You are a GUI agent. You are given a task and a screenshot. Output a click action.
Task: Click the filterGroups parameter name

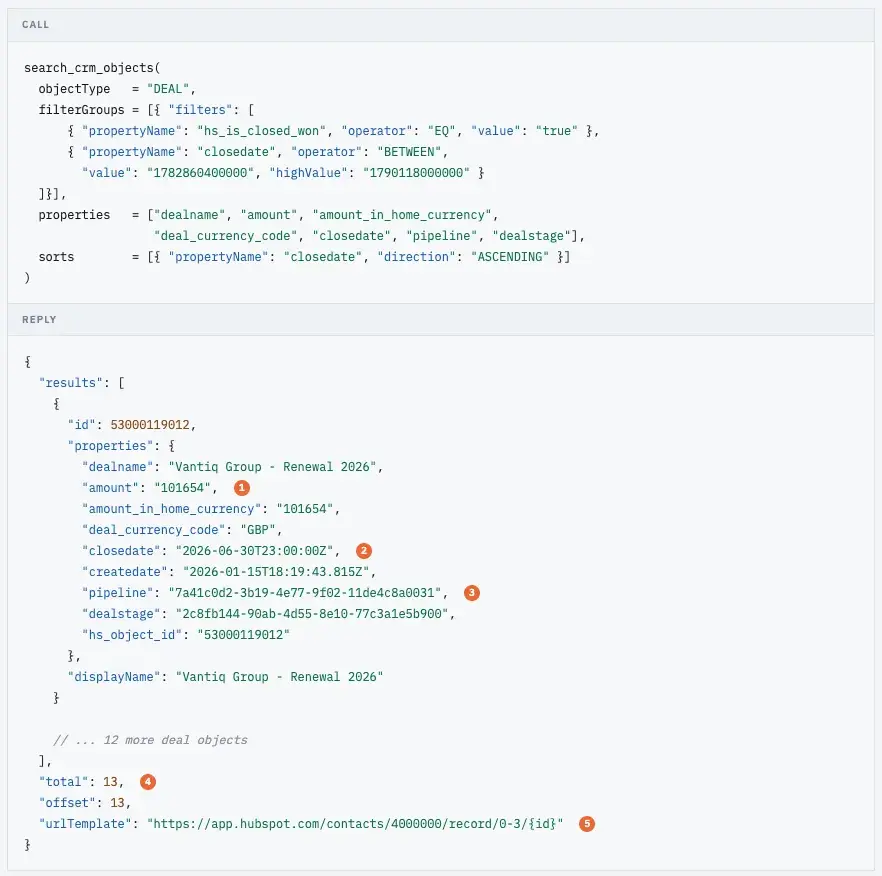tap(82, 110)
